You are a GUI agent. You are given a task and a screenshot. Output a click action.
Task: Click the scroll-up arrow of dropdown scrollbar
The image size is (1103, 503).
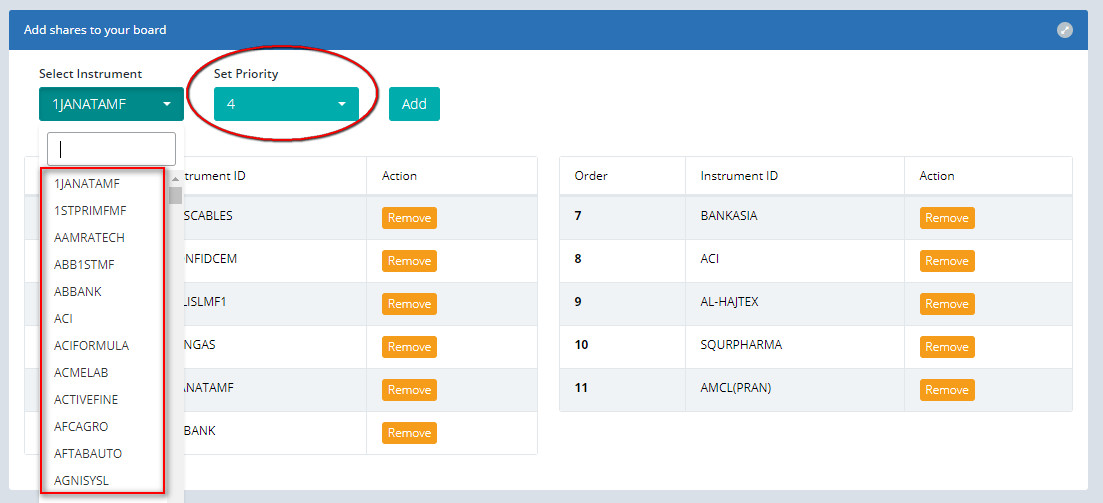[176, 180]
